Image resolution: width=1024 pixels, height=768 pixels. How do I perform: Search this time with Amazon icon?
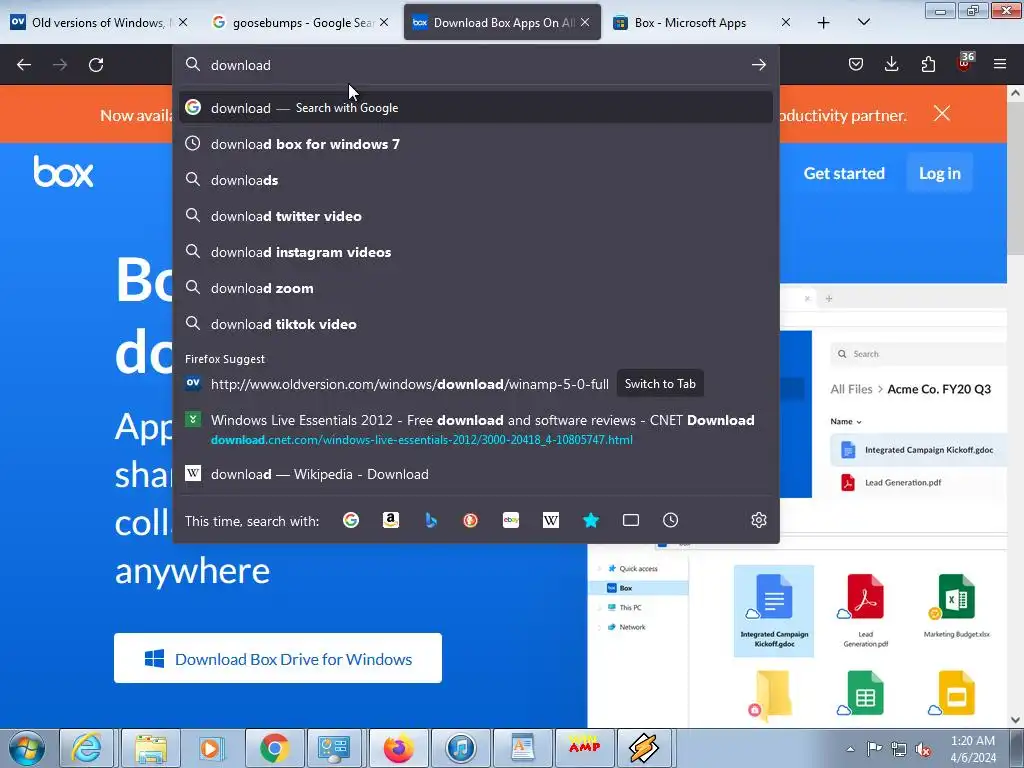(391, 520)
